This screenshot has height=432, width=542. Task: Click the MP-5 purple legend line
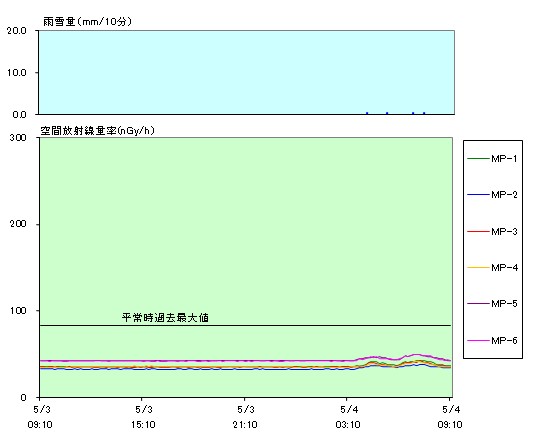point(479,304)
